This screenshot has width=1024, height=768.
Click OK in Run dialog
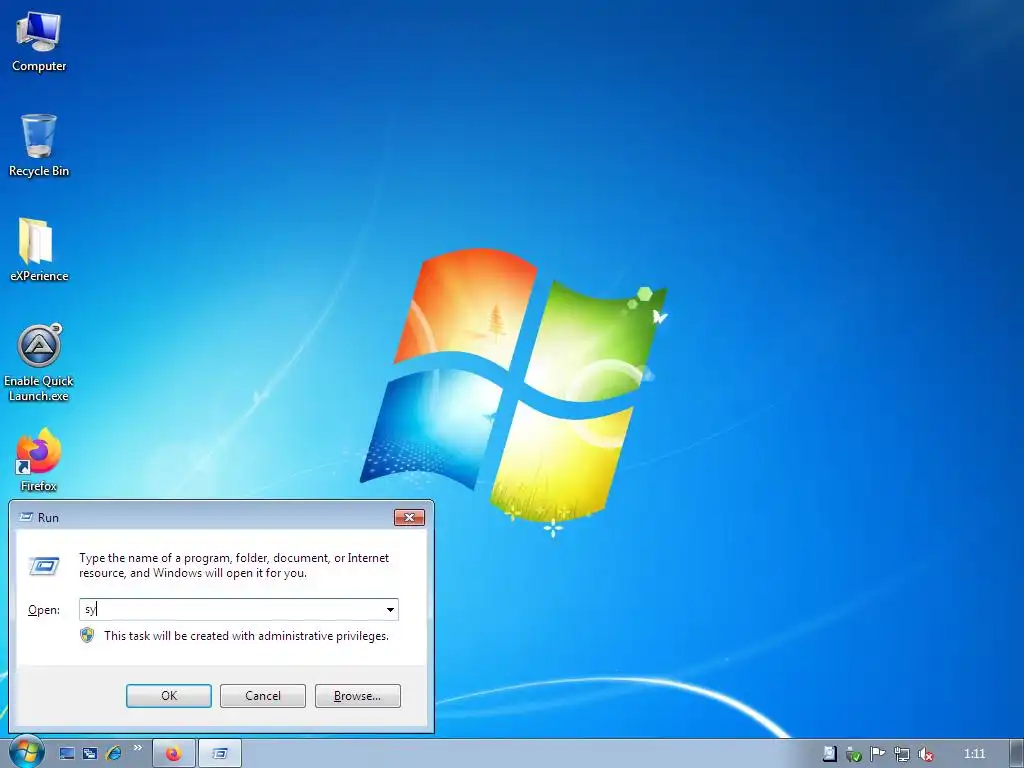pyautogui.click(x=169, y=696)
